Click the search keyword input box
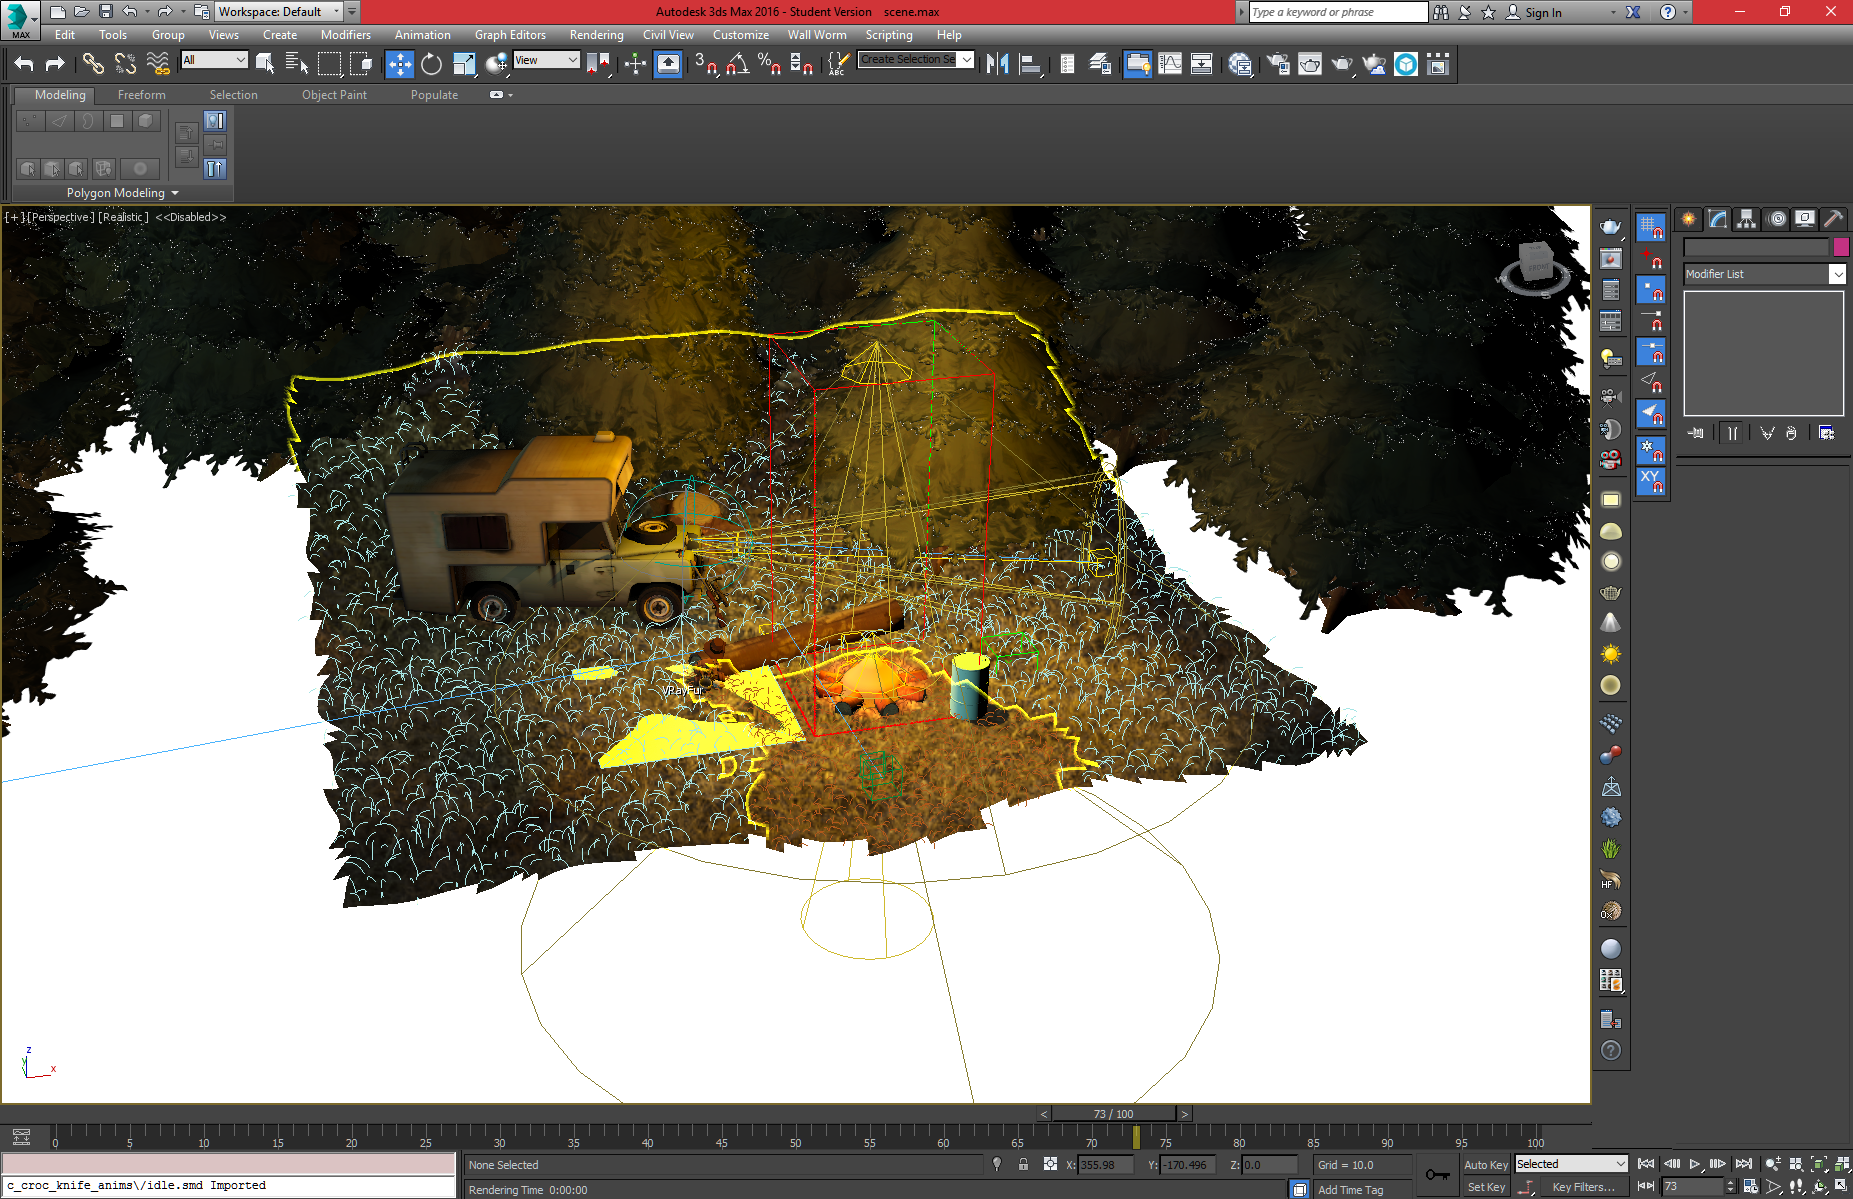1853x1199 pixels. click(x=1338, y=12)
